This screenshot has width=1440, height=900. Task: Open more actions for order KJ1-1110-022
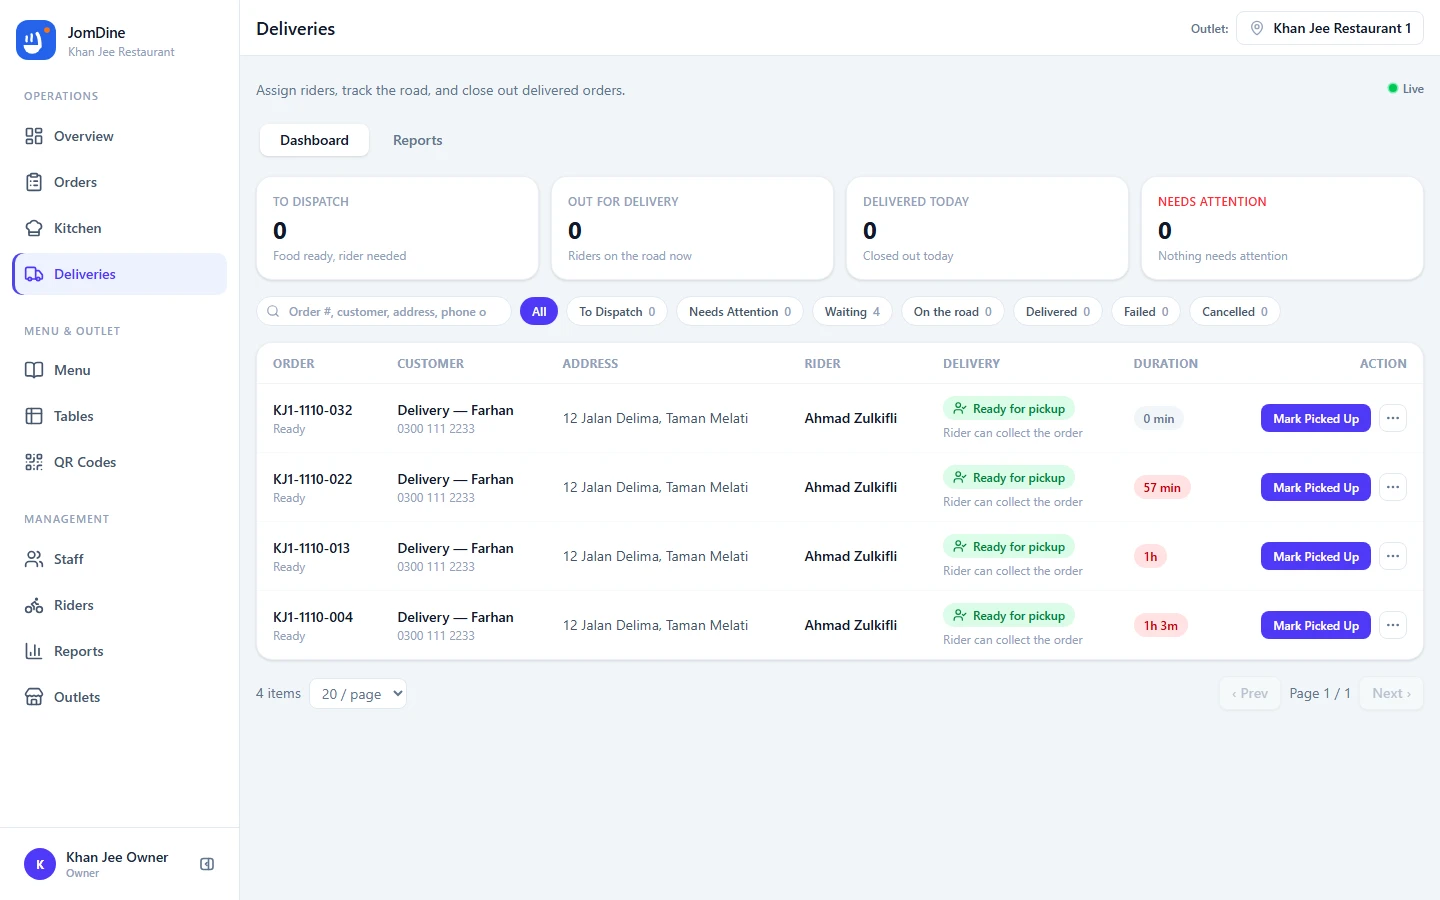click(x=1393, y=487)
